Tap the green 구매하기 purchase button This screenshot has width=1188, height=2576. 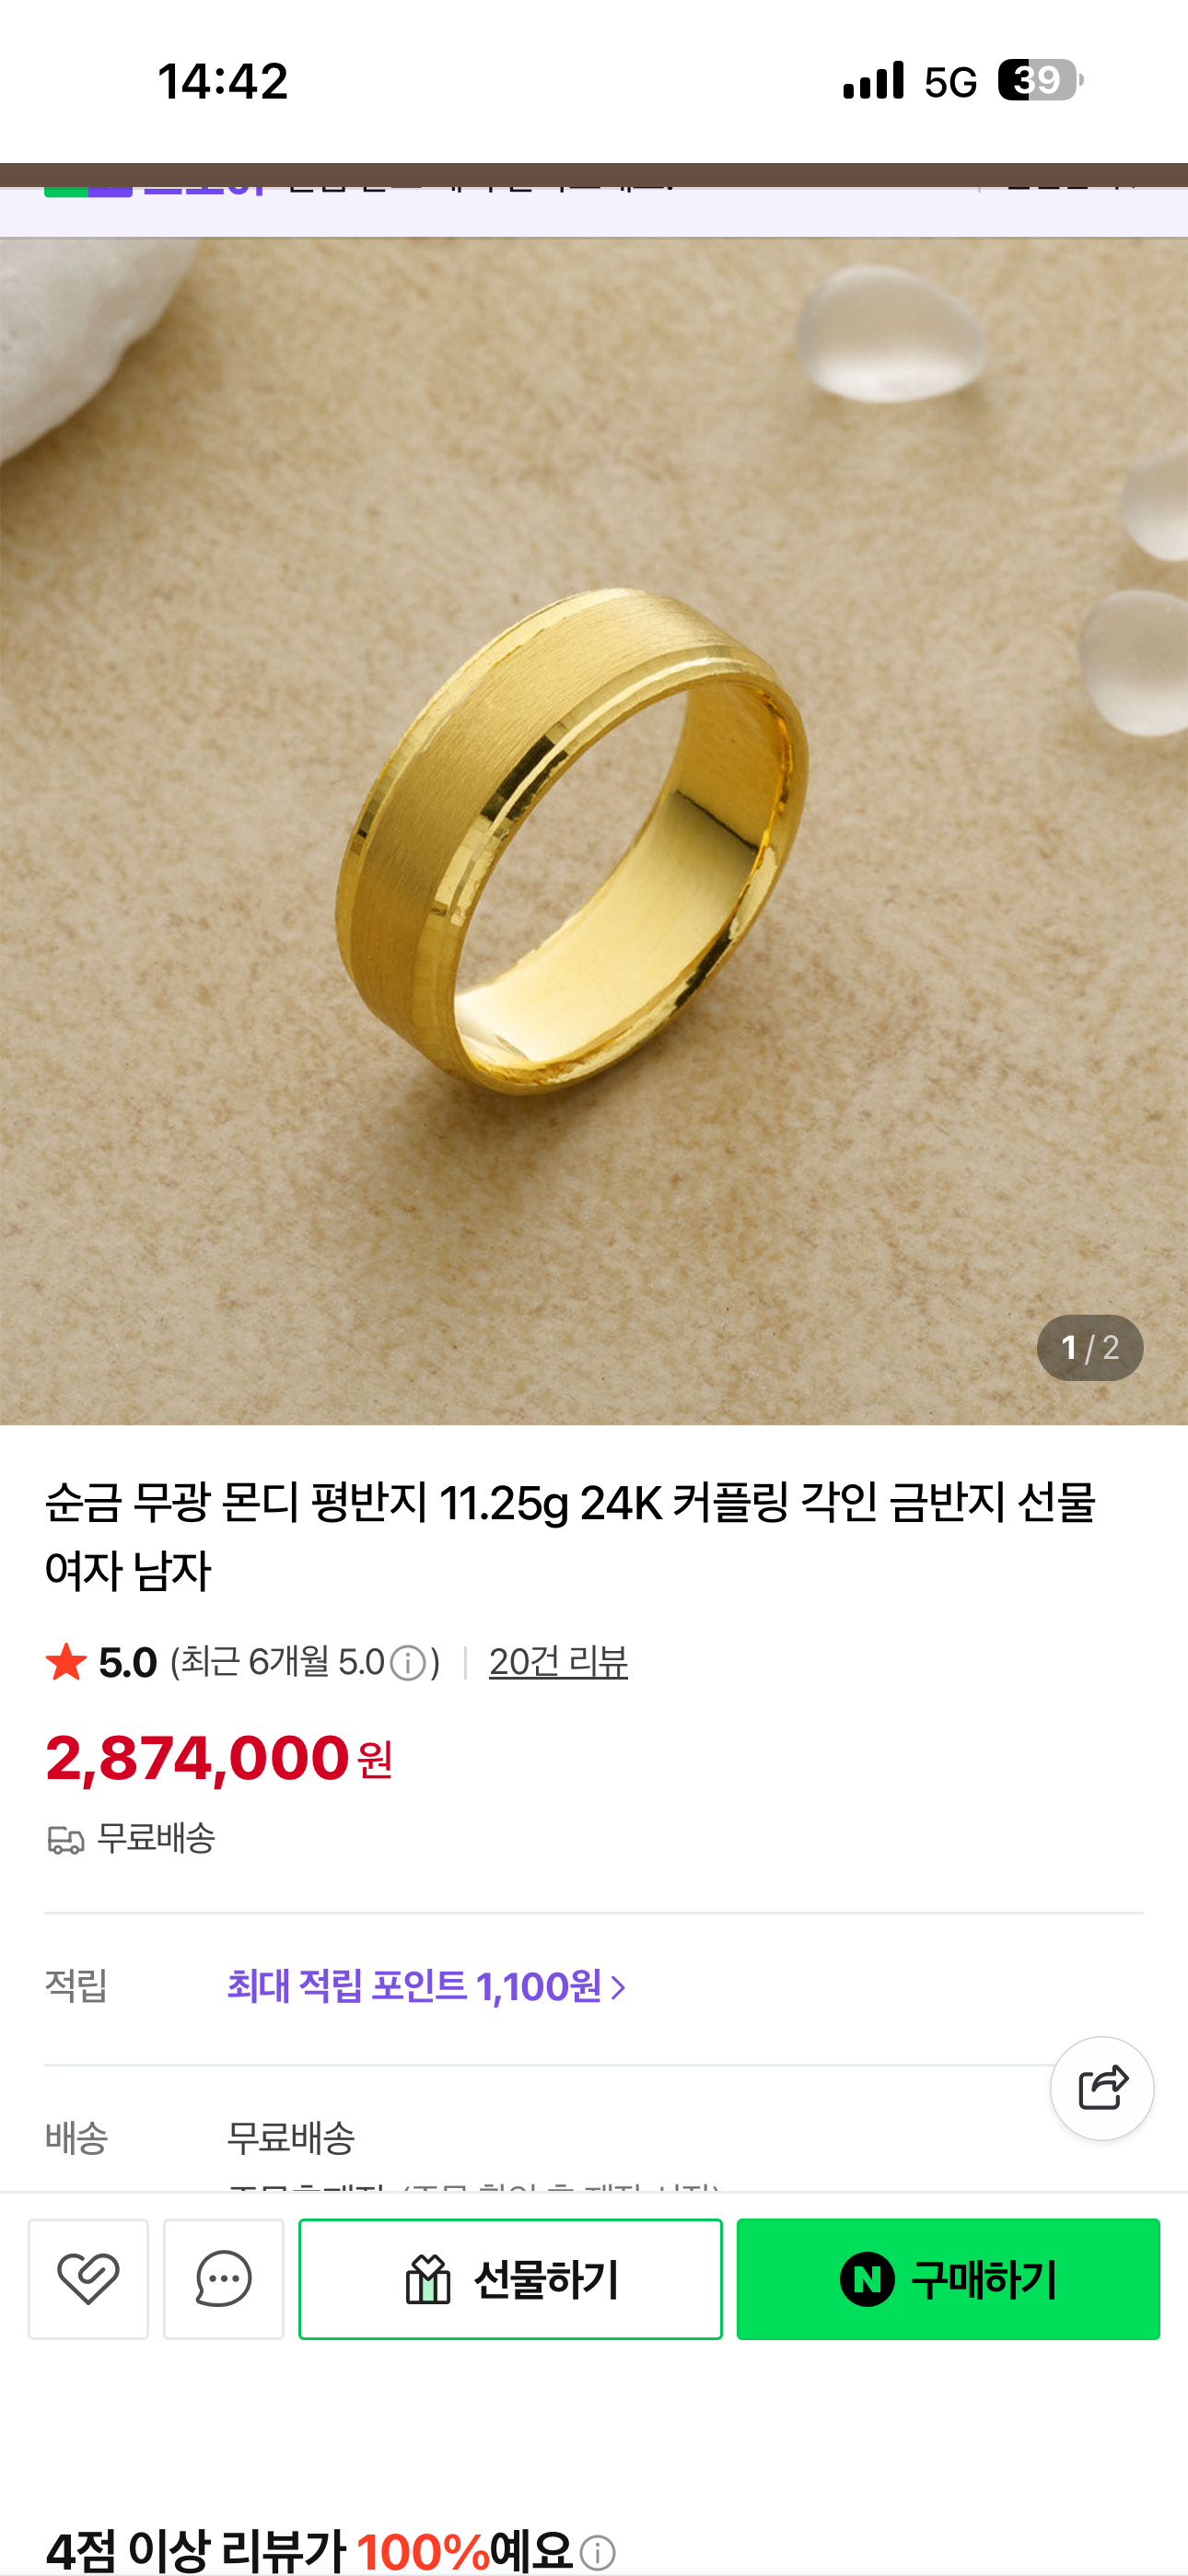pos(948,2279)
